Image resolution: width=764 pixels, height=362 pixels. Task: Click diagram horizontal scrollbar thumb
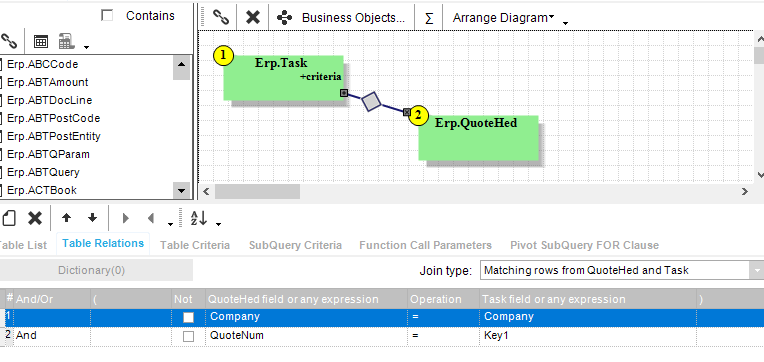pos(257,191)
